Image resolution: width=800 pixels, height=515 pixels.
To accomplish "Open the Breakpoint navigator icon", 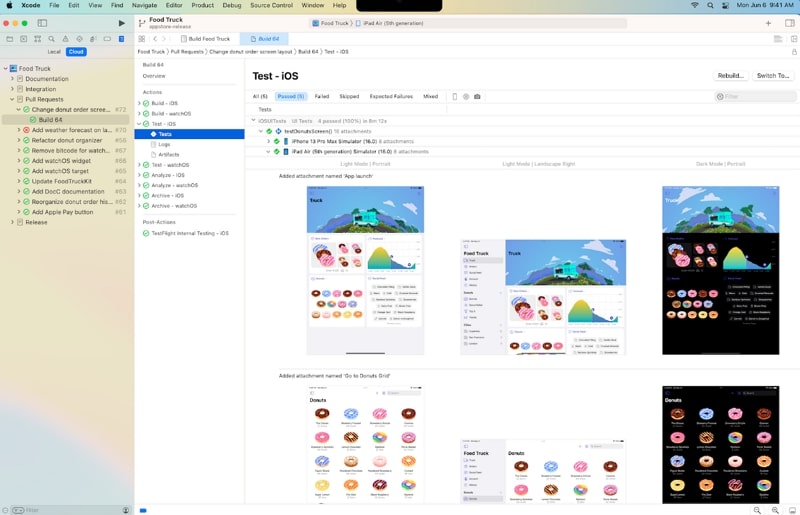I will pos(107,39).
